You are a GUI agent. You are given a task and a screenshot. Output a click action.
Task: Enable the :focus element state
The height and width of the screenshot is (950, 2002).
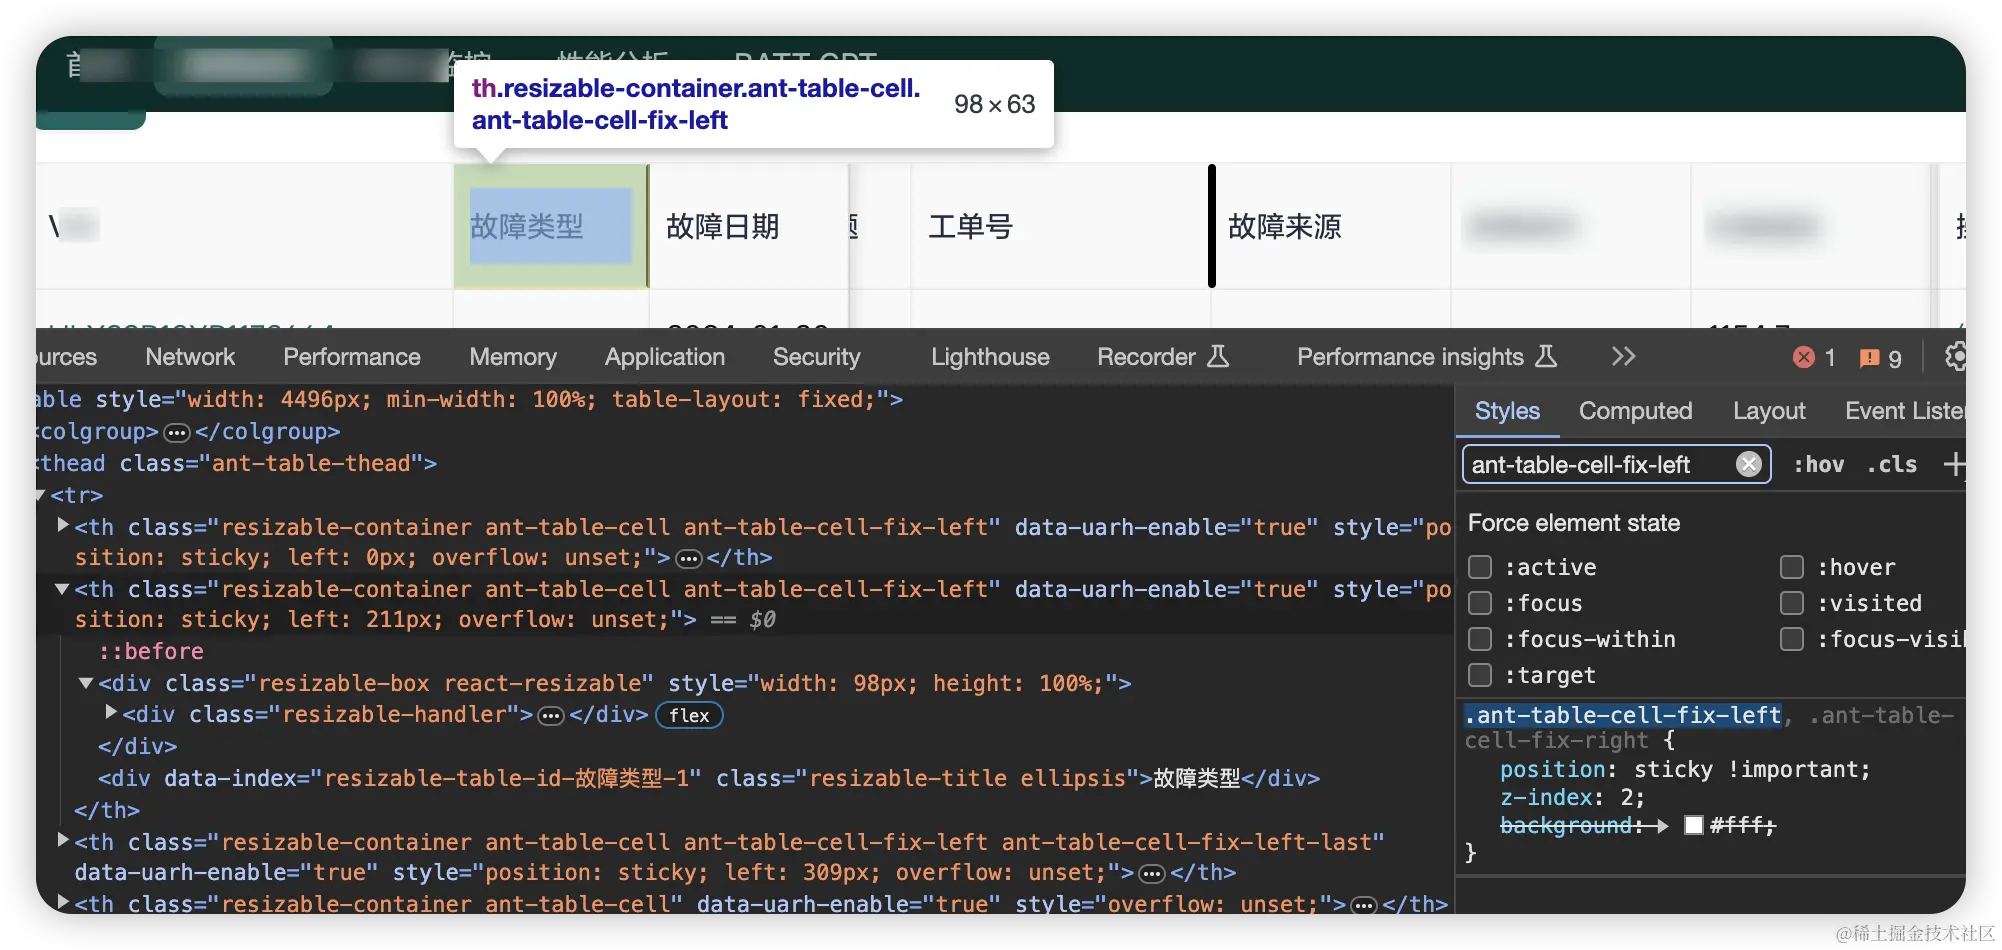(1480, 603)
